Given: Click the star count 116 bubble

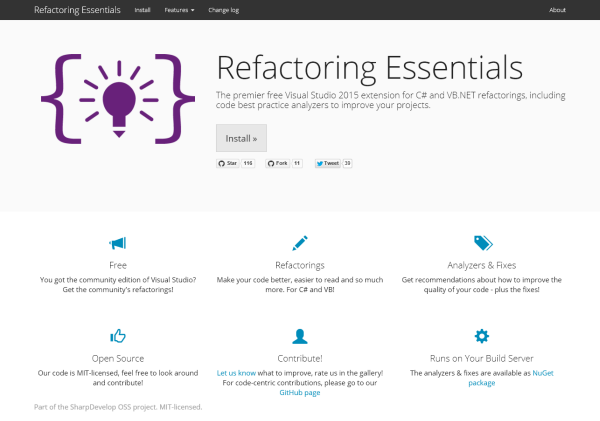Looking at the screenshot, I should coord(248,163).
